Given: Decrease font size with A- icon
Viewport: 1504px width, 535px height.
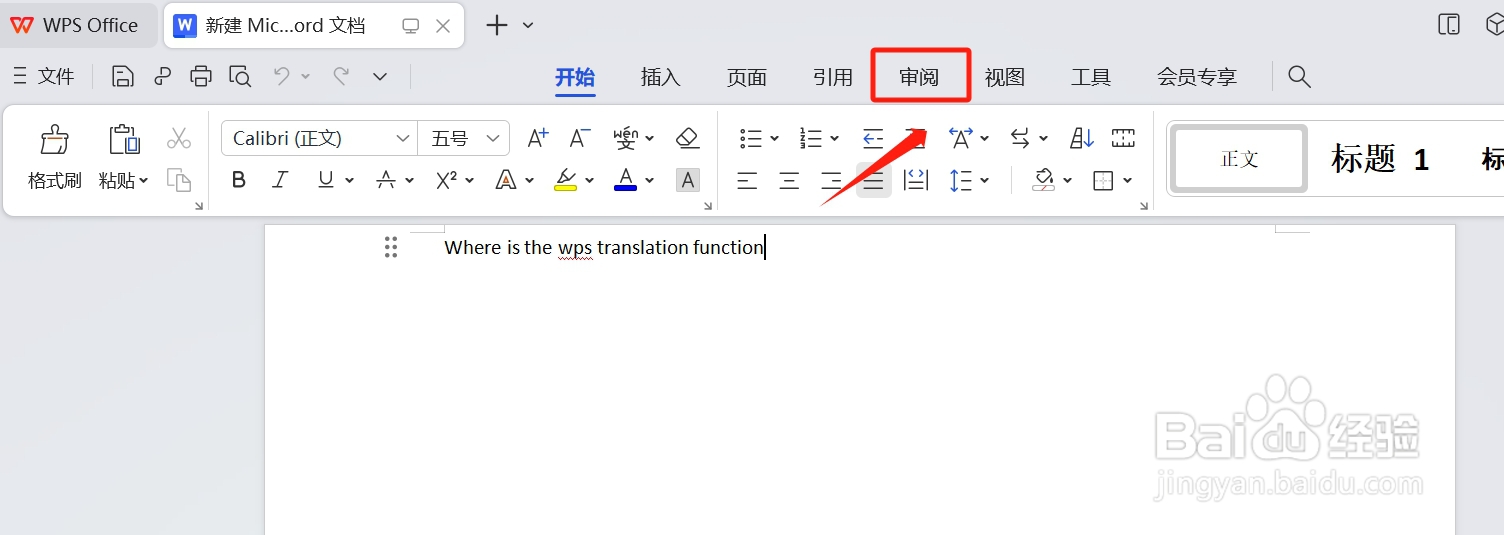Looking at the screenshot, I should point(580,138).
